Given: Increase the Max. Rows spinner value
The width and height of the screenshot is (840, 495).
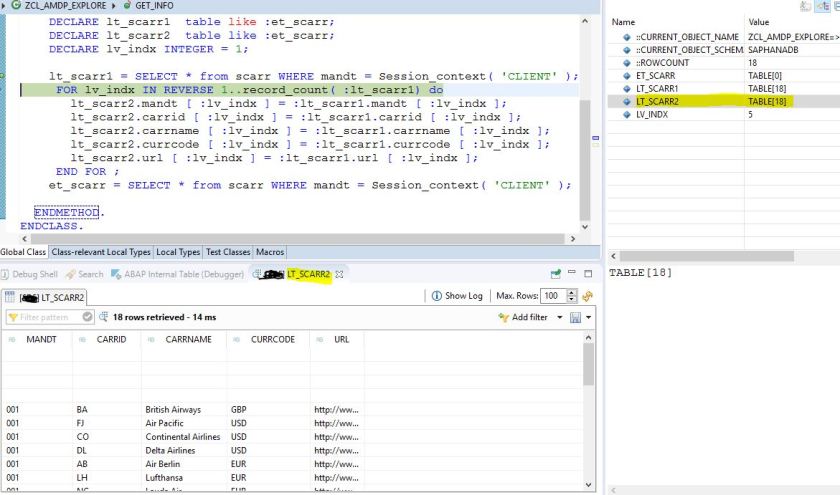Looking at the screenshot, I should coord(573,292).
